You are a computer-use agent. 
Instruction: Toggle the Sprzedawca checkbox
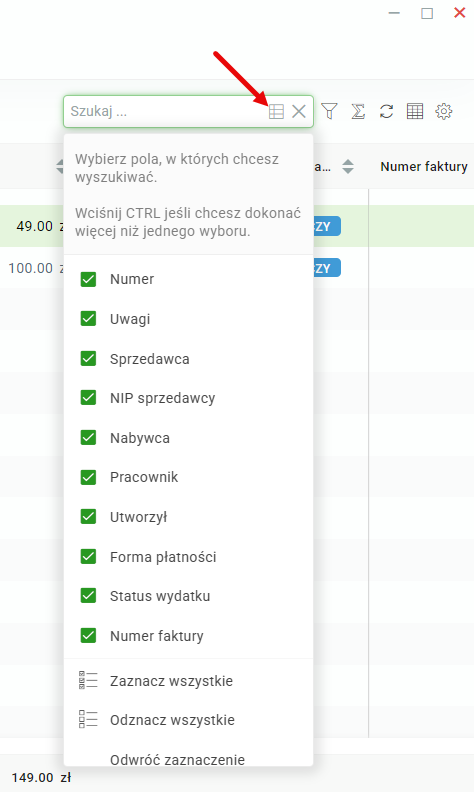(88, 358)
